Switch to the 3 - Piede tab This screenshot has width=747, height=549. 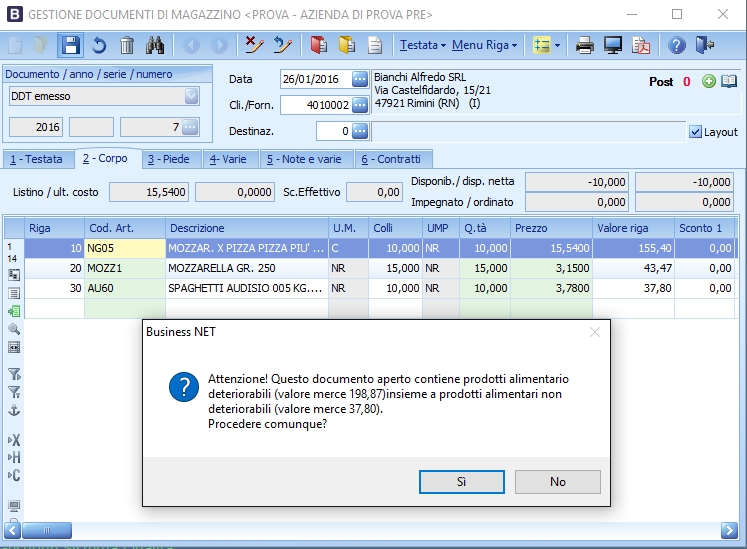[168, 159]
